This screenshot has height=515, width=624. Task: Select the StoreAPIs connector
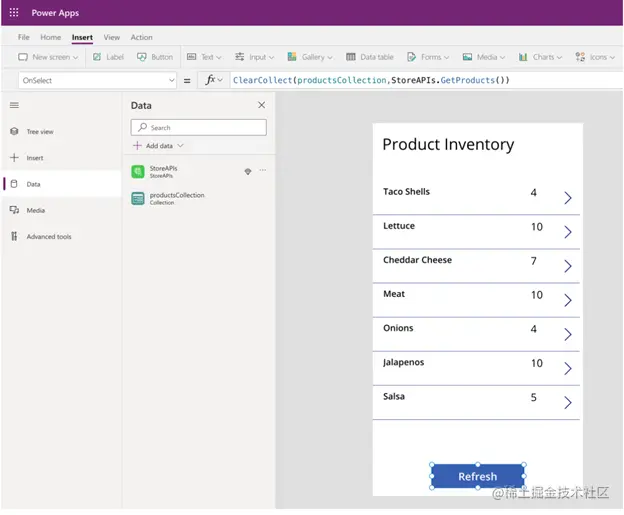[163, 172]
